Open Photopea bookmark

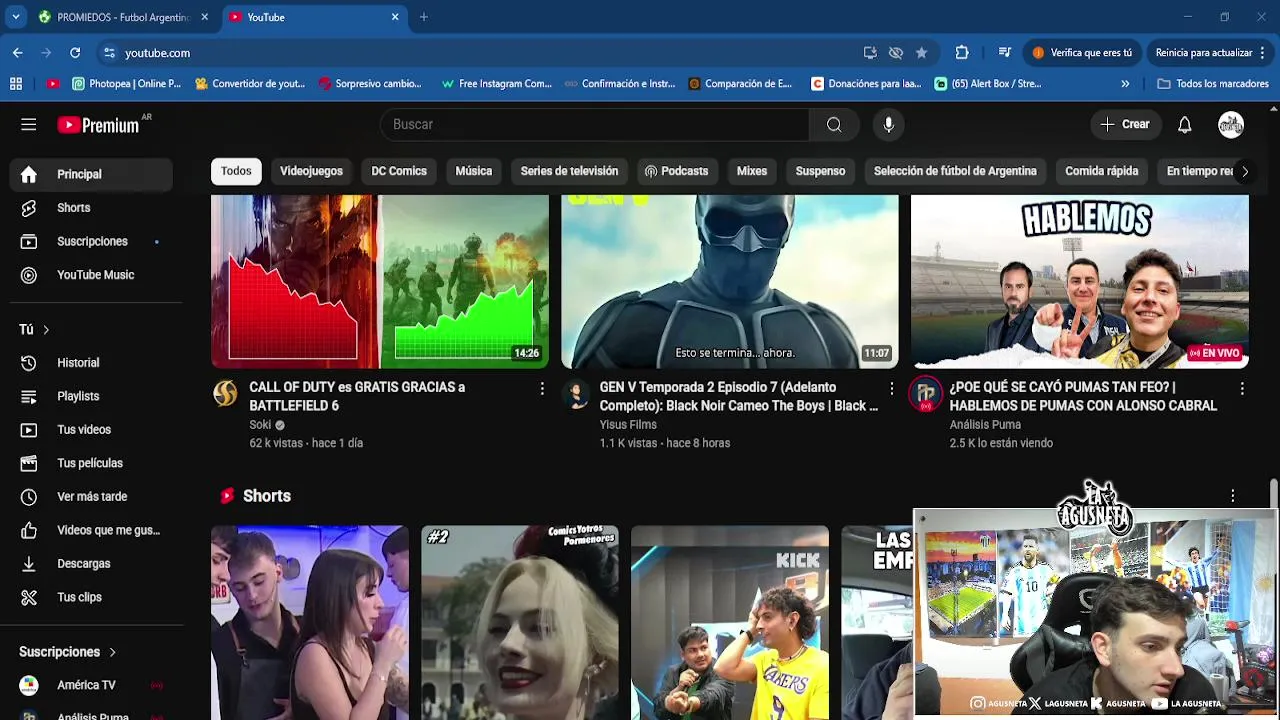(x=126, y=84)
